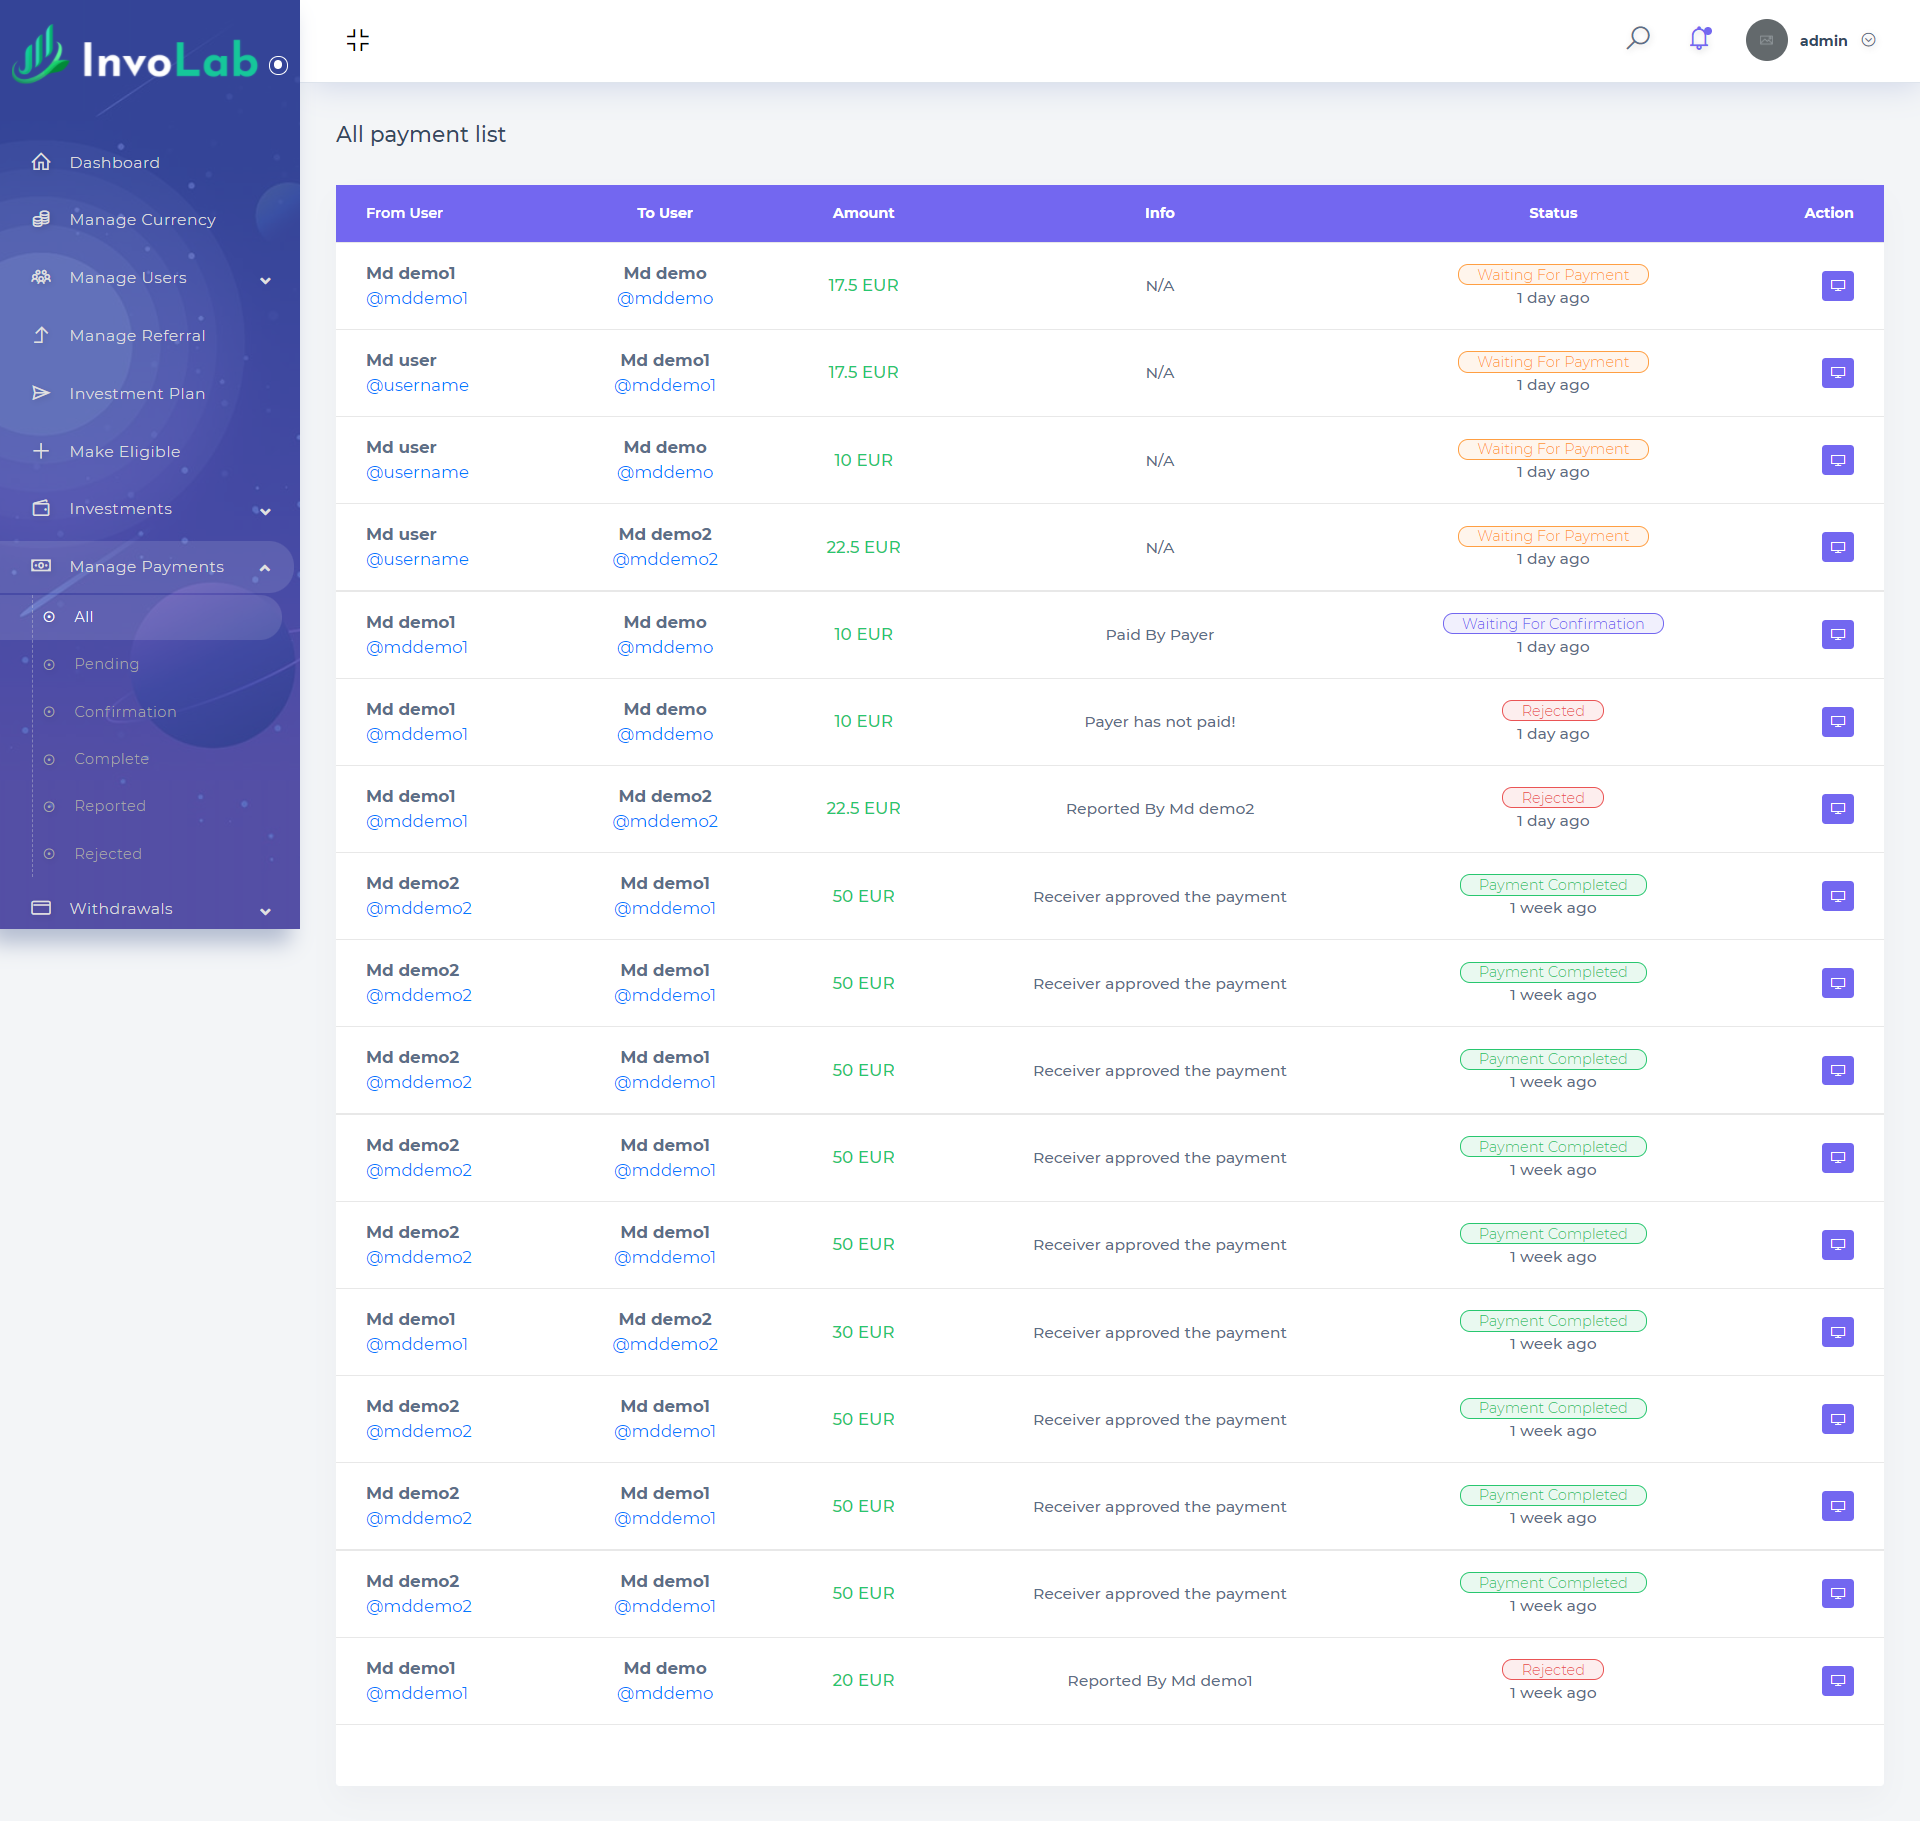View details of Waiting For Confirmation payment
Image resolution: width=1920 pixels, height=1821 pixels.
1837,635
